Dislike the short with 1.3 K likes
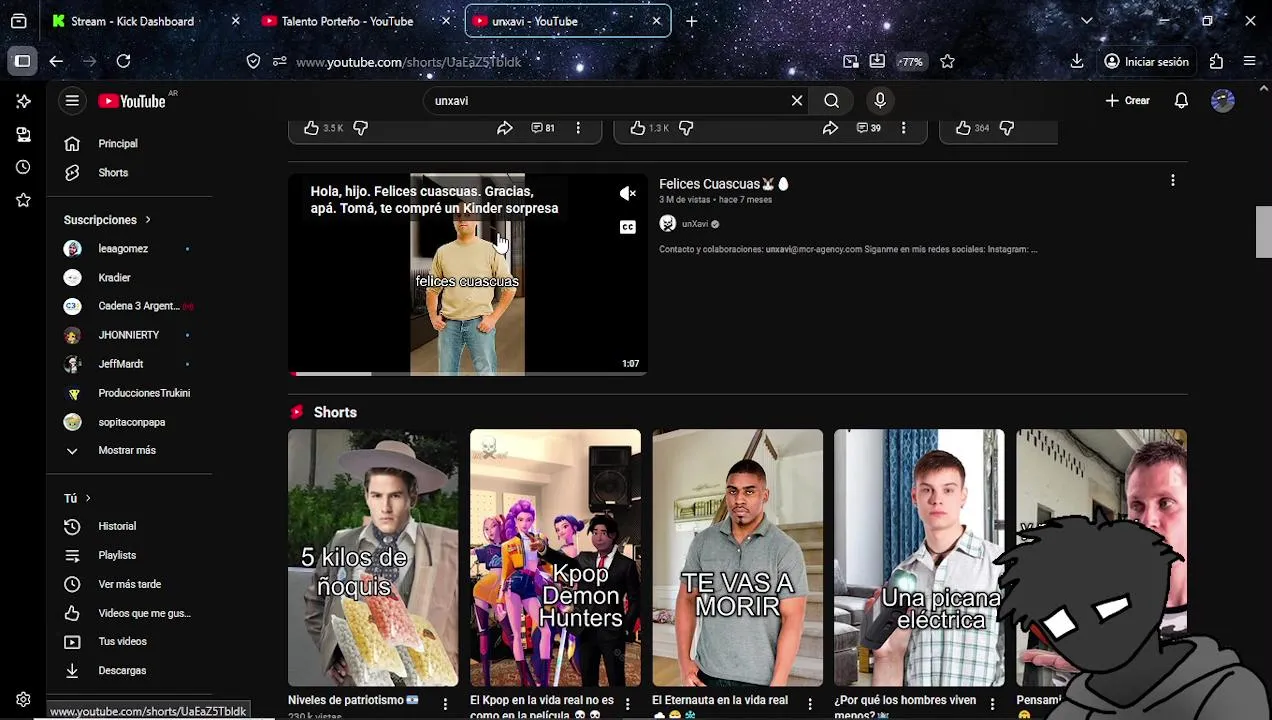This screenshot has height=720, width=1272. click(686, 128)
